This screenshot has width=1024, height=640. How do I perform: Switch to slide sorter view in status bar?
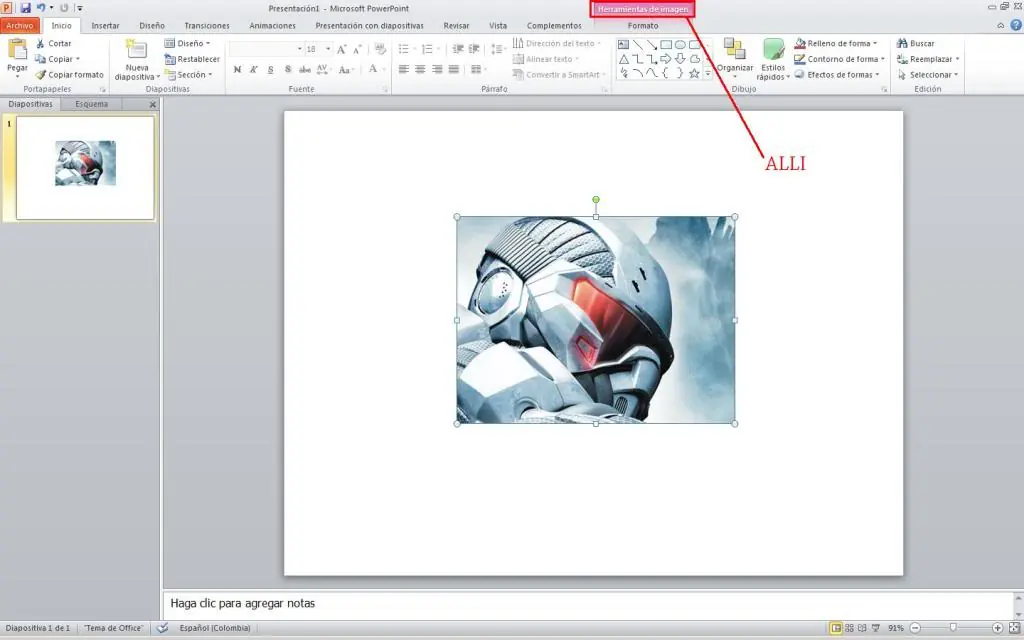850,628
